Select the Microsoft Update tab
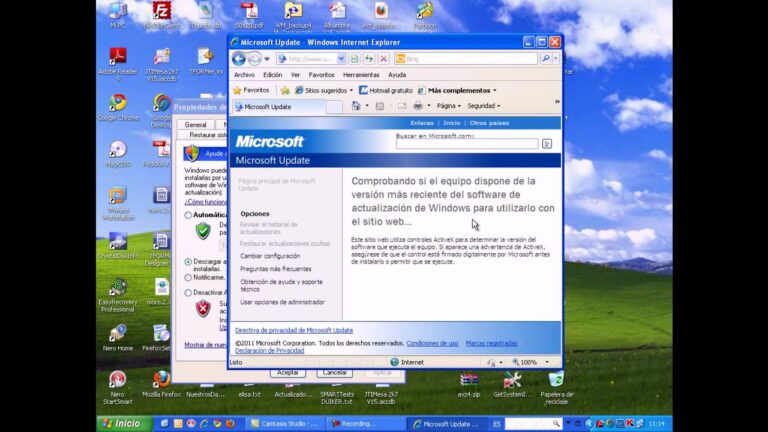Image resolution: width=768 pixels, height=432 pixels. [x=278, y=107]
